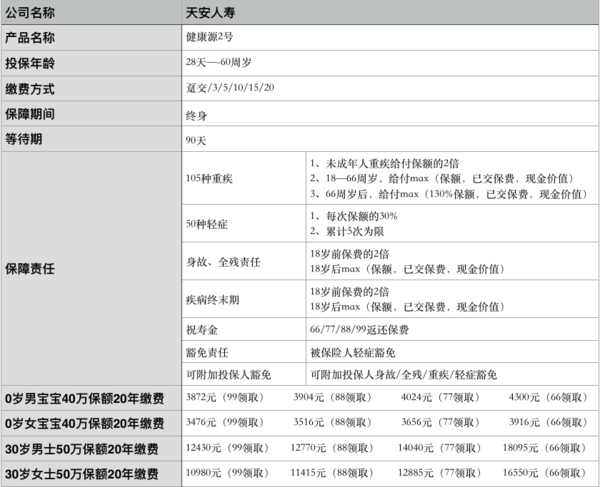The width and height of the screenshot is (600, 487).
Task: Select premium '4024元（77领取）'
Action: (x=441, y=397)
